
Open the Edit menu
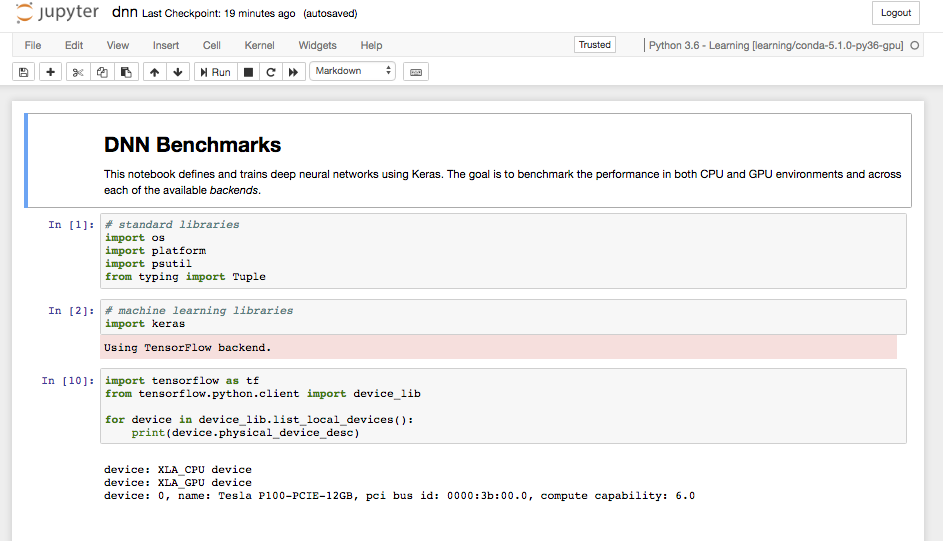[x=74, y=45]
